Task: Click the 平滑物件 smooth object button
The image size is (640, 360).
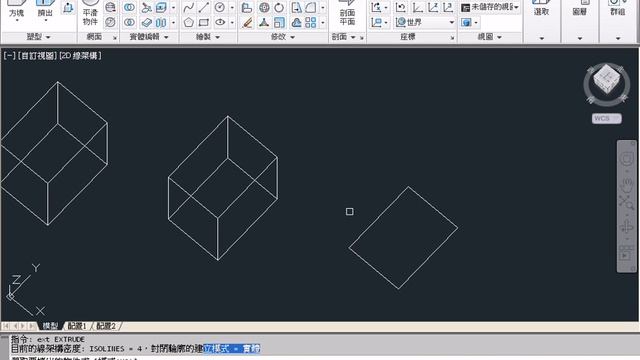Action: tap(90, 12)
